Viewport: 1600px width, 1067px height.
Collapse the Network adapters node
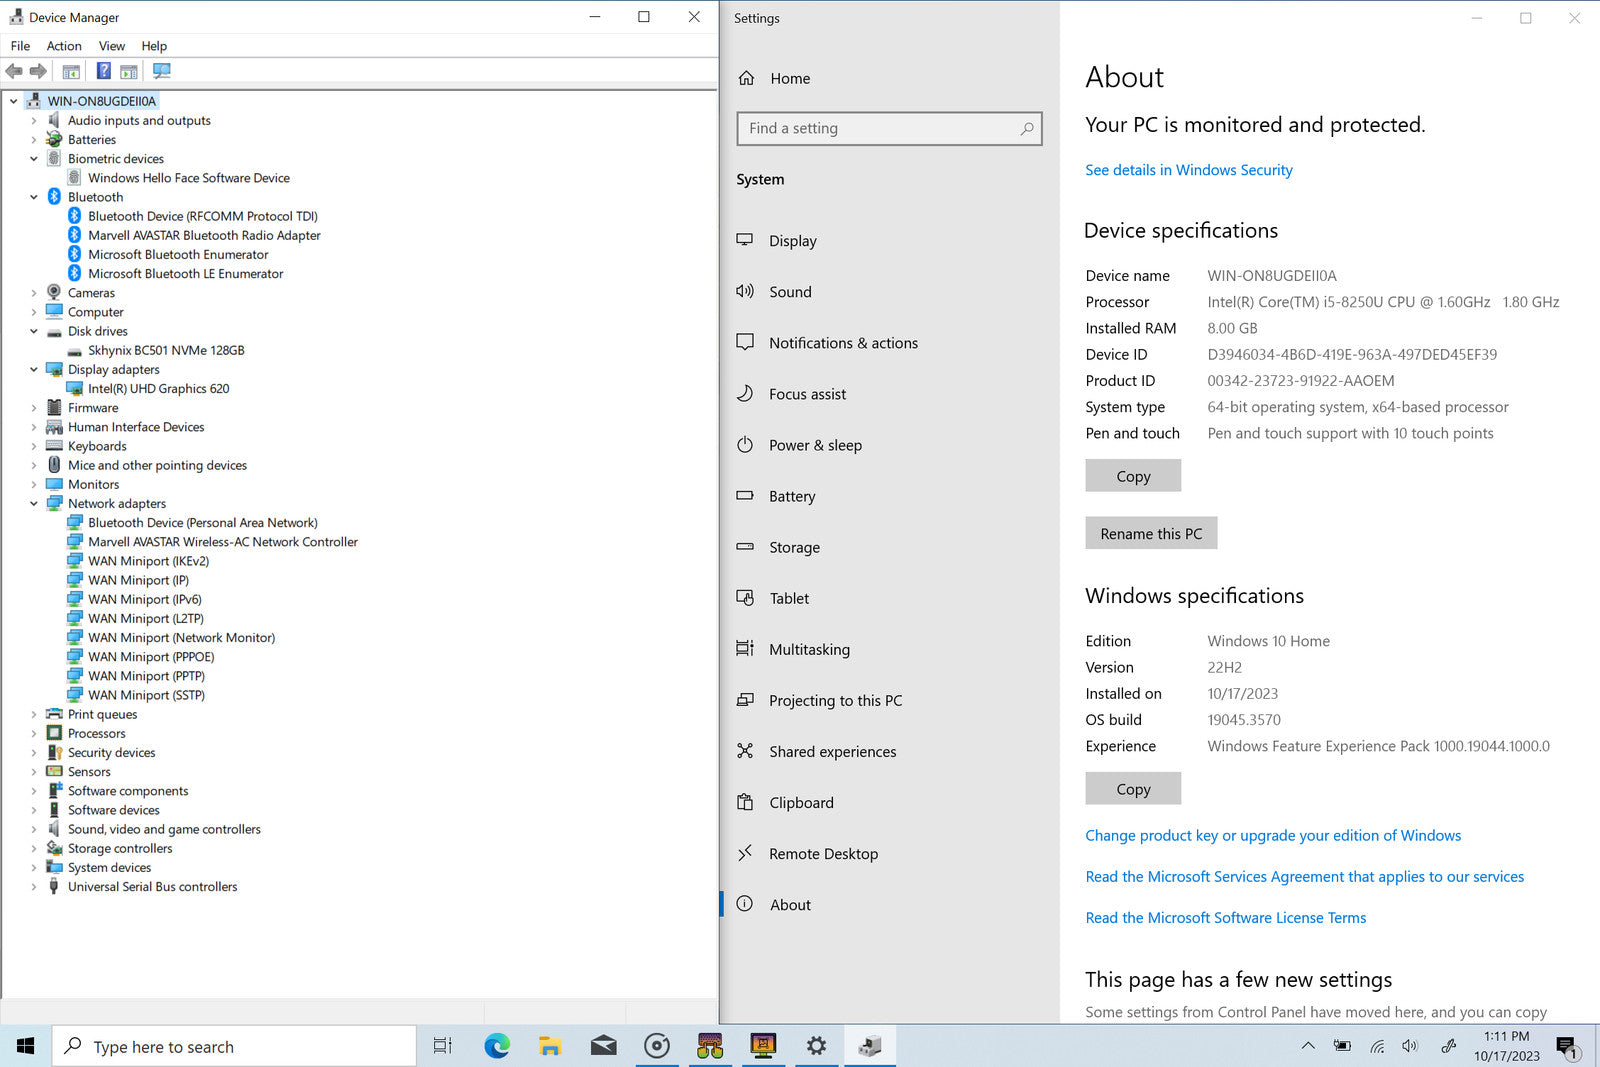click(33, 504)
